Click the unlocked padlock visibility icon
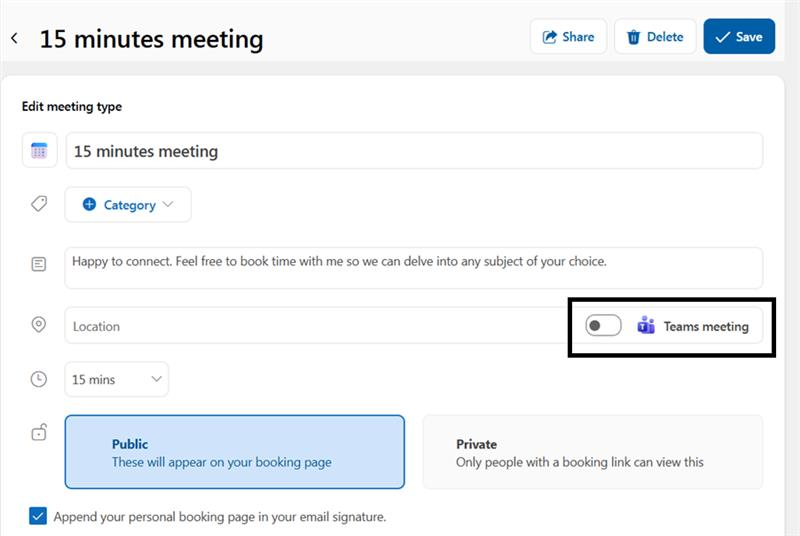Screen dimensions: 800x536 coord(39,432)
